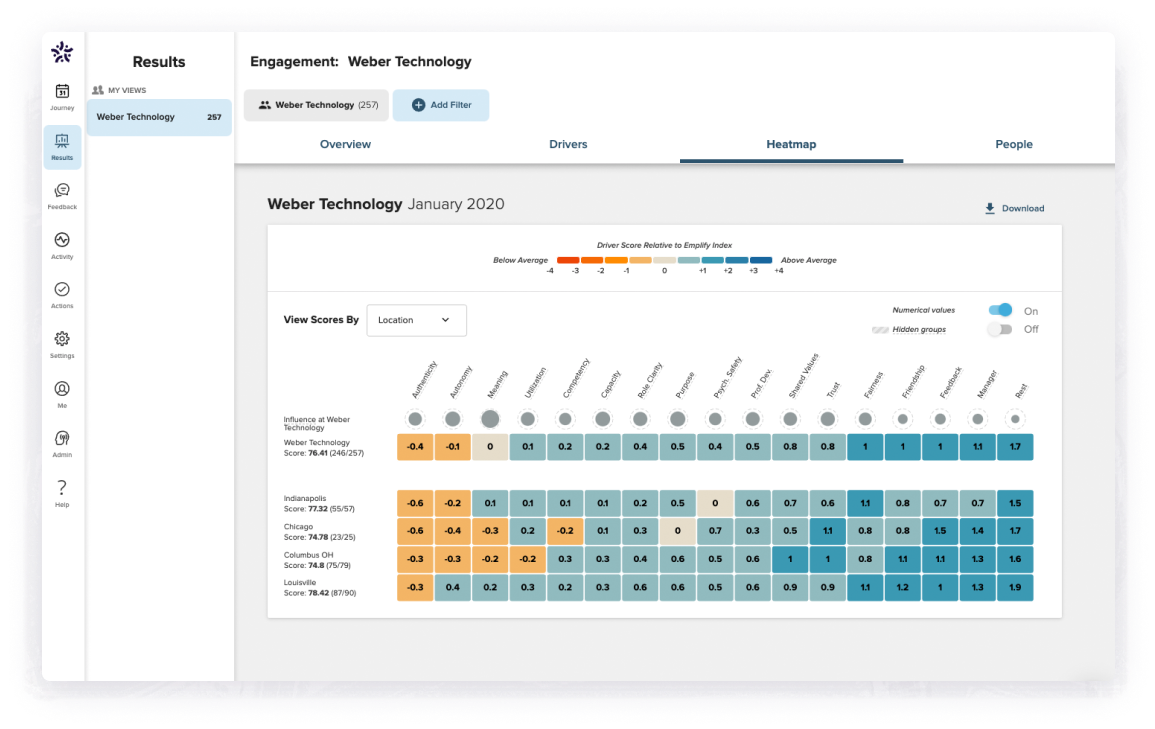Click Weber Technology Meaning cell 0

pos(490,447)
